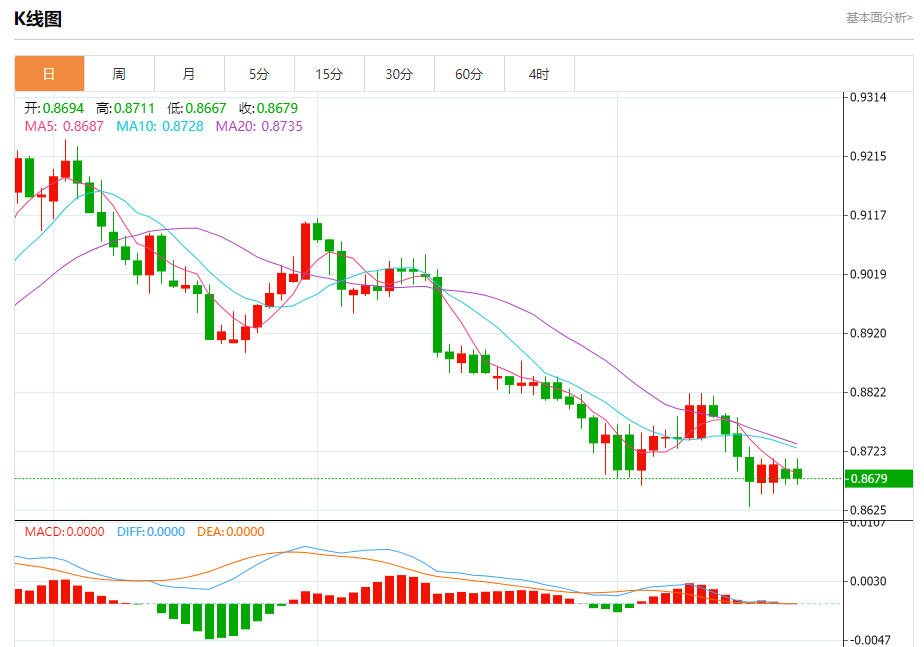This screenshot has height=647, width=924.
Task: Click the 0.9117 price axis label
Action: 868,215
